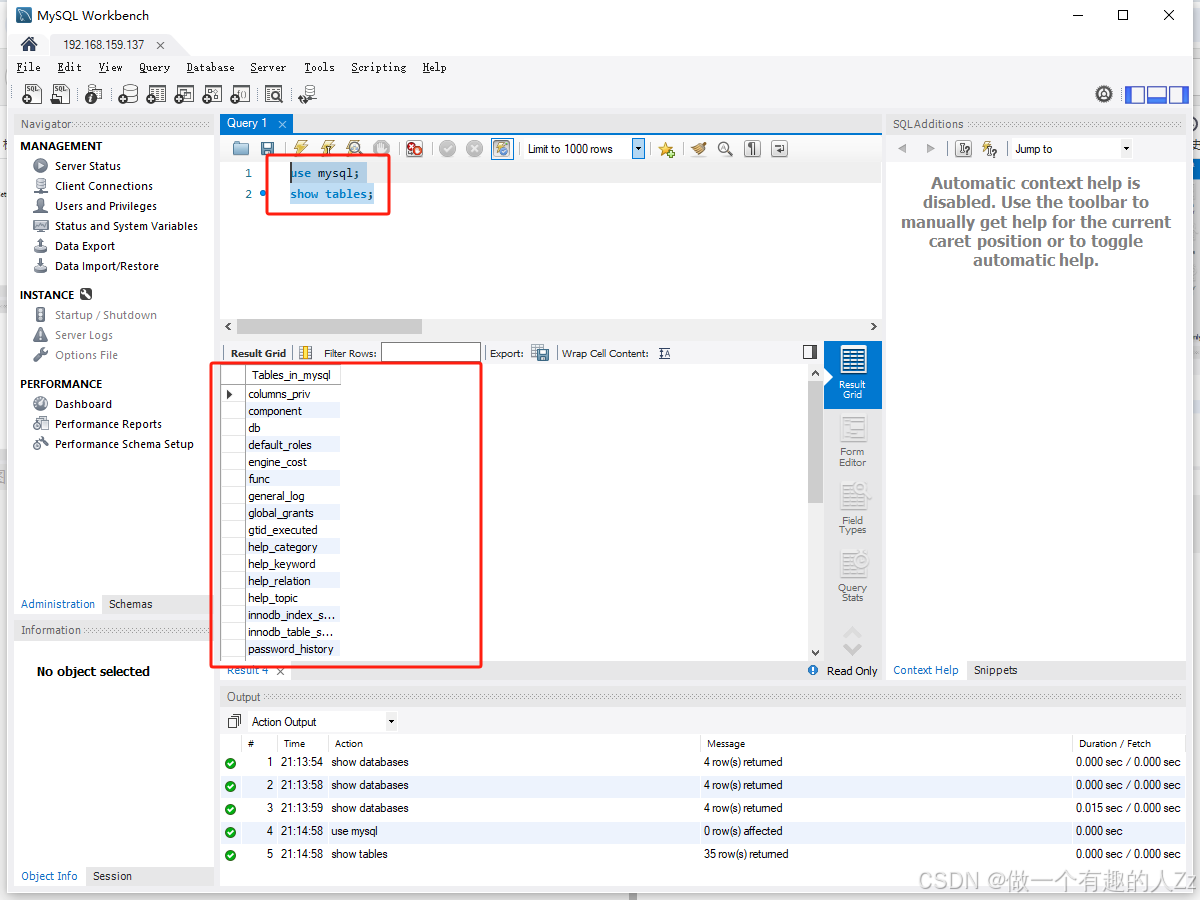Open Dashboard under Performance
The height and width of the screenshot is (900, 1200).
click(x=83, y=404)
